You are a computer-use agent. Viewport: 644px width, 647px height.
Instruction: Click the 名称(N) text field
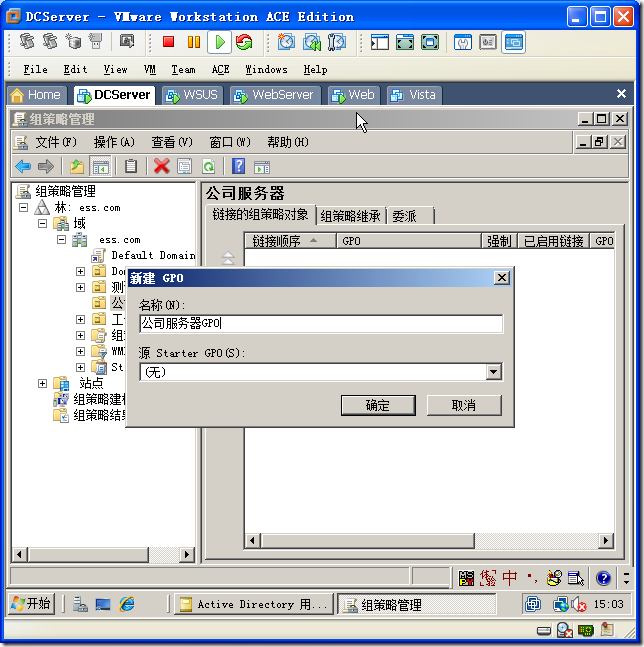(x=321, y=324)
